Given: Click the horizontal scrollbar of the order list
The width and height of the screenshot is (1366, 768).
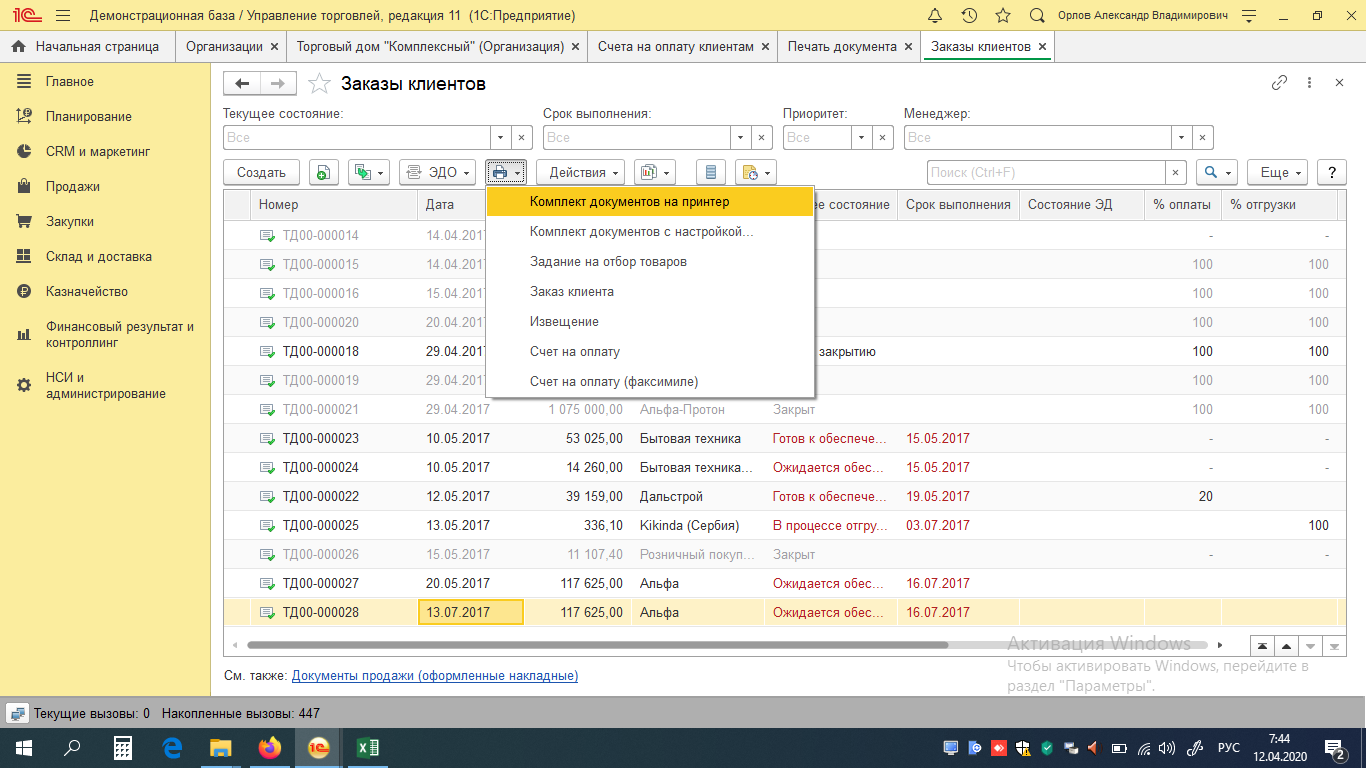Looking at the screenshot, I should point(597,645).
